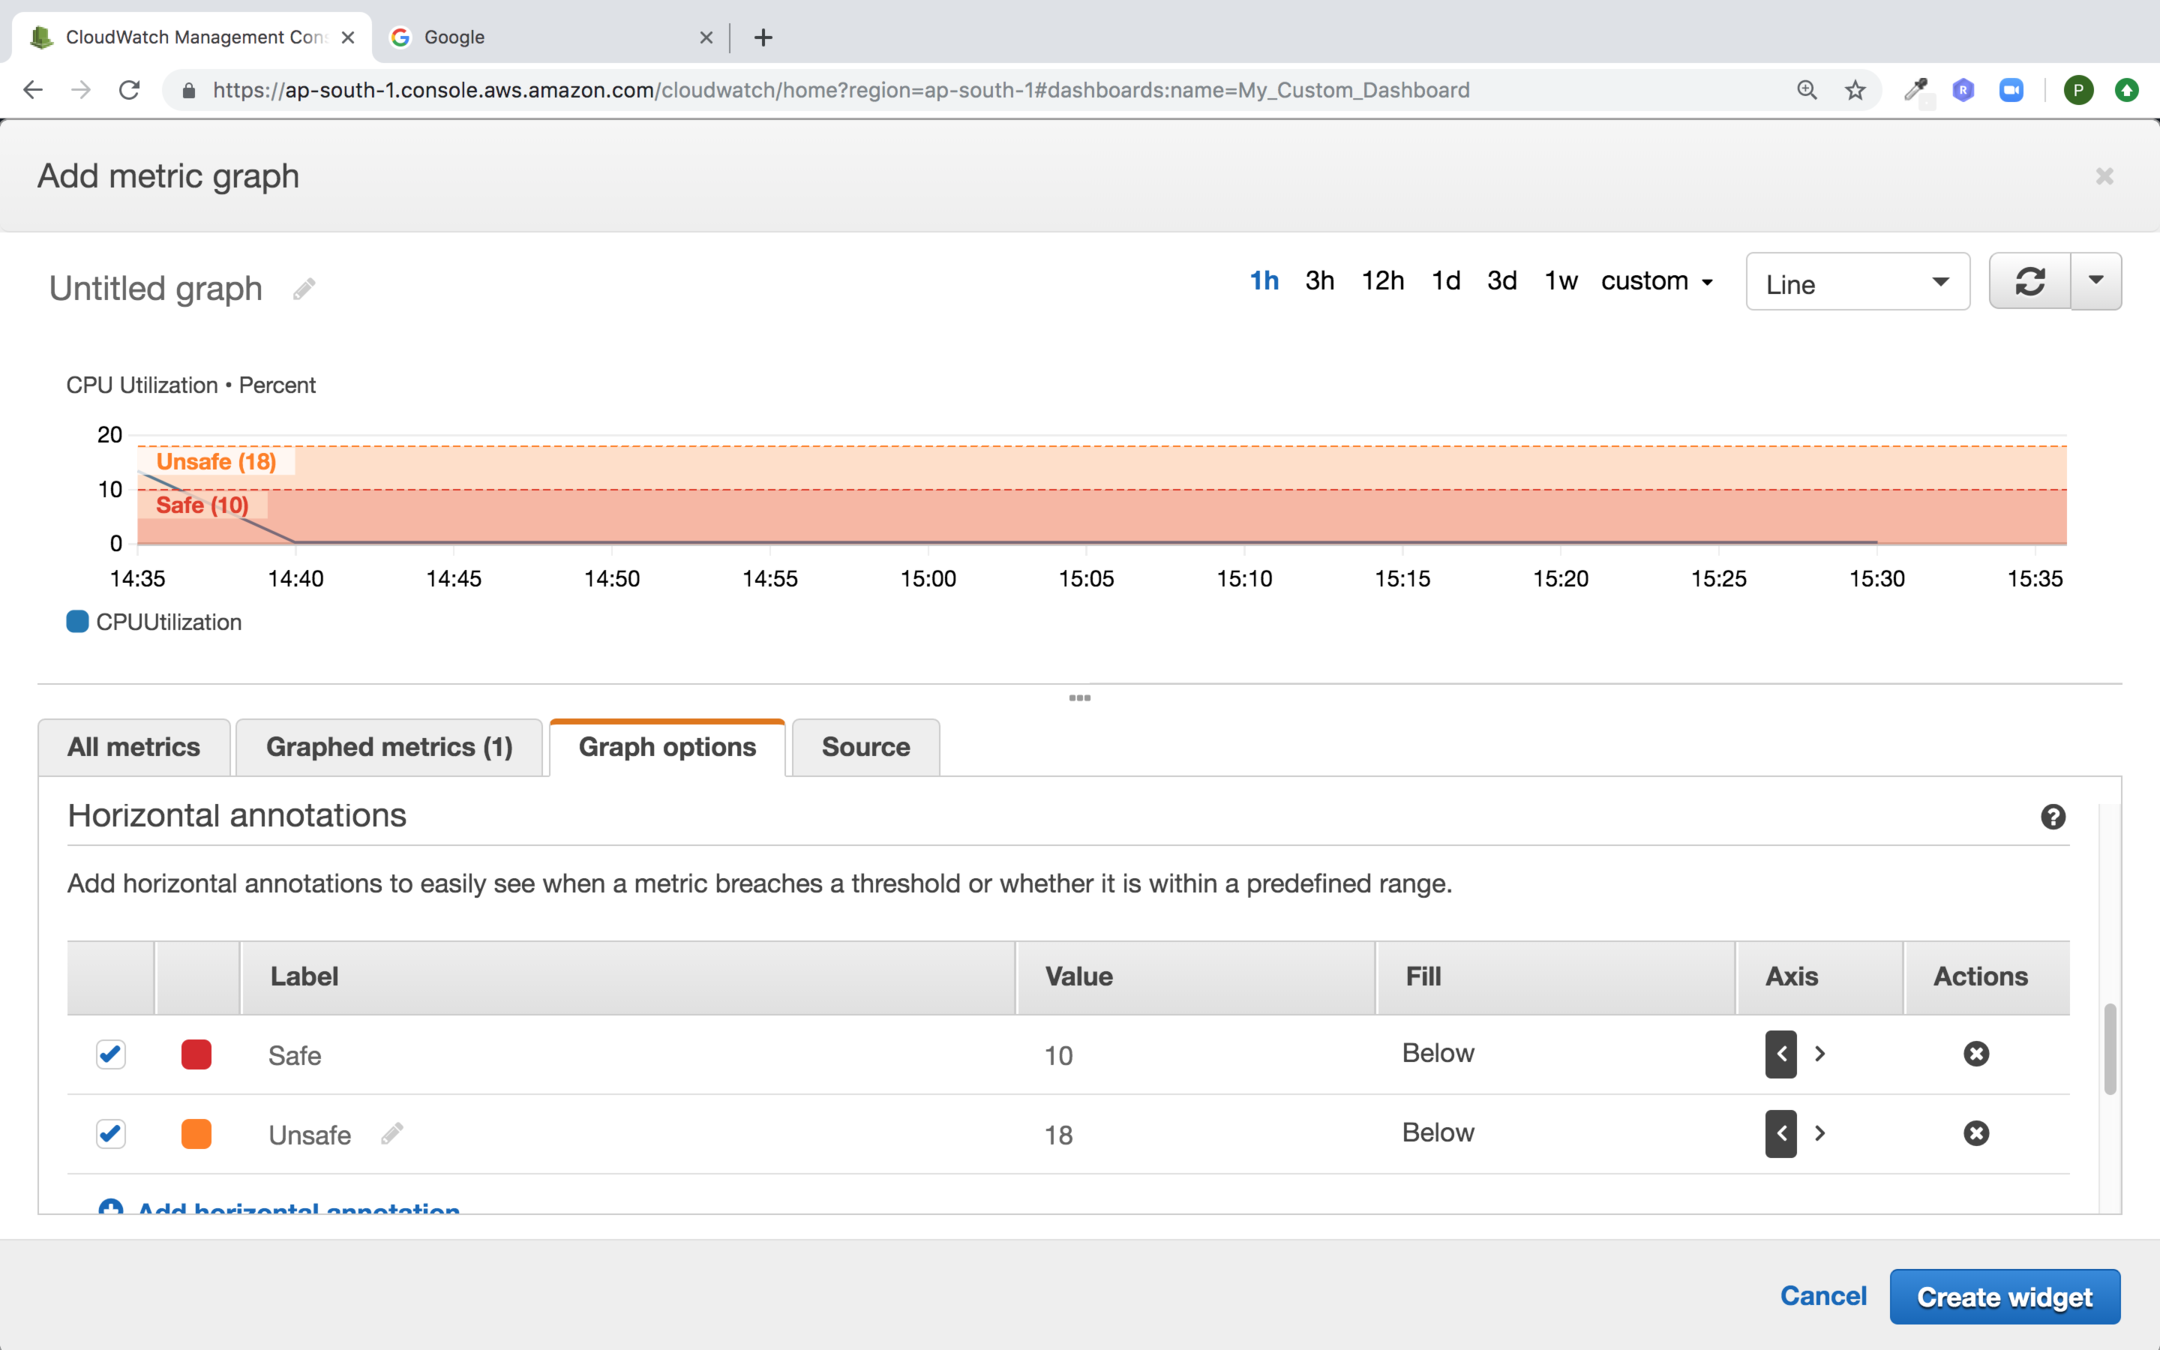Uncheck the Unsafe annotation checkbox
The width and height of the screenshot is (2160, 1350).
pyautogui.click(x=111, y=1133)
